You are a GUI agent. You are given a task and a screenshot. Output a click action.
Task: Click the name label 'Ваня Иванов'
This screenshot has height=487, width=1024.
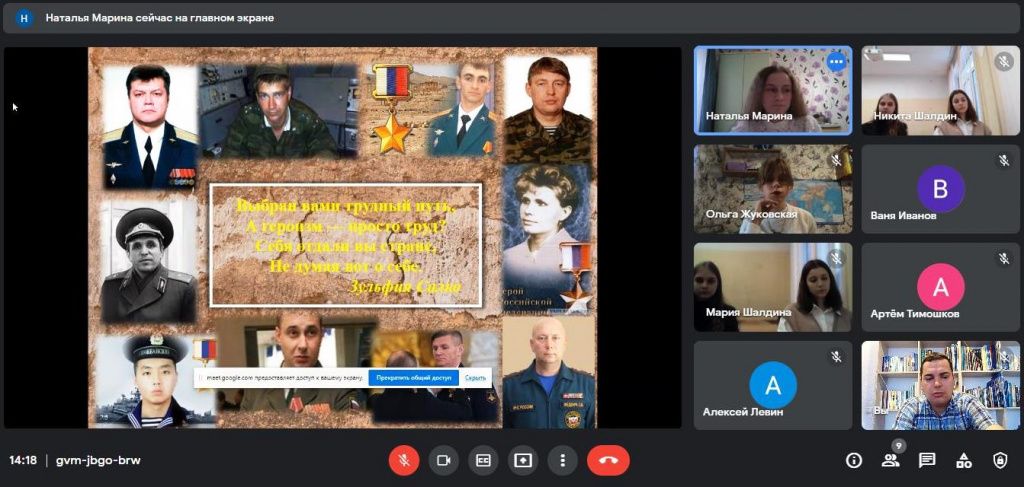[x=903, y=215]
